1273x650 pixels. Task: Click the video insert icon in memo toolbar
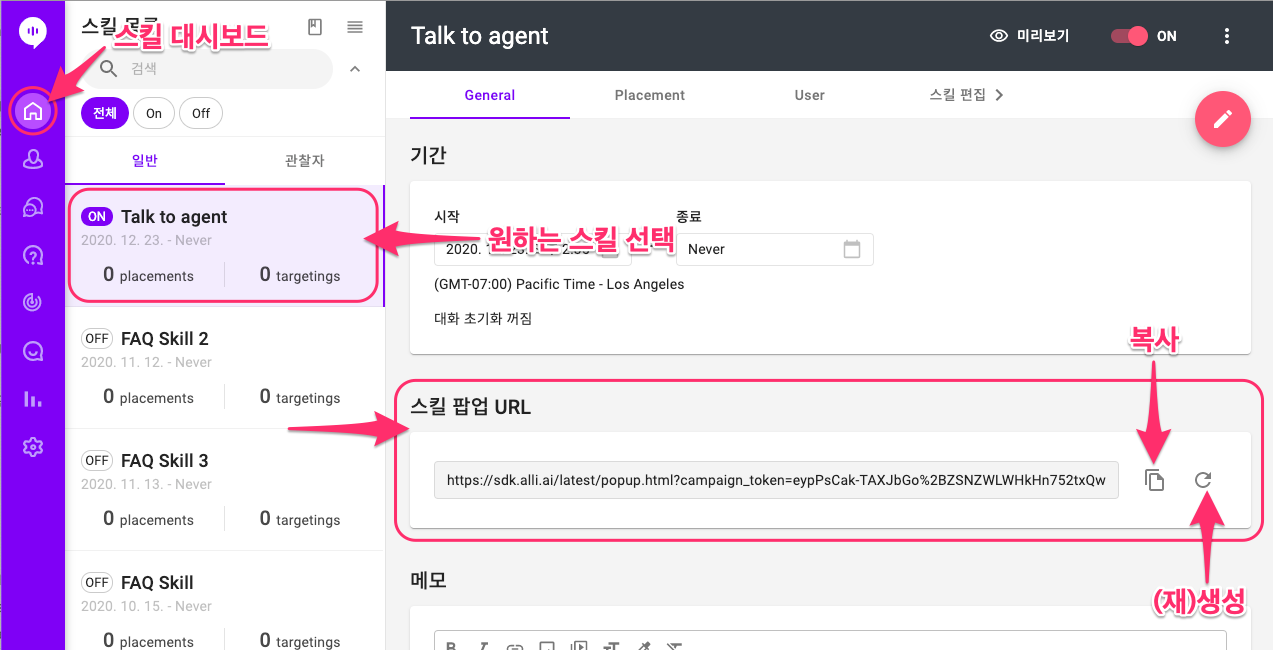click(x=578, y=646)
